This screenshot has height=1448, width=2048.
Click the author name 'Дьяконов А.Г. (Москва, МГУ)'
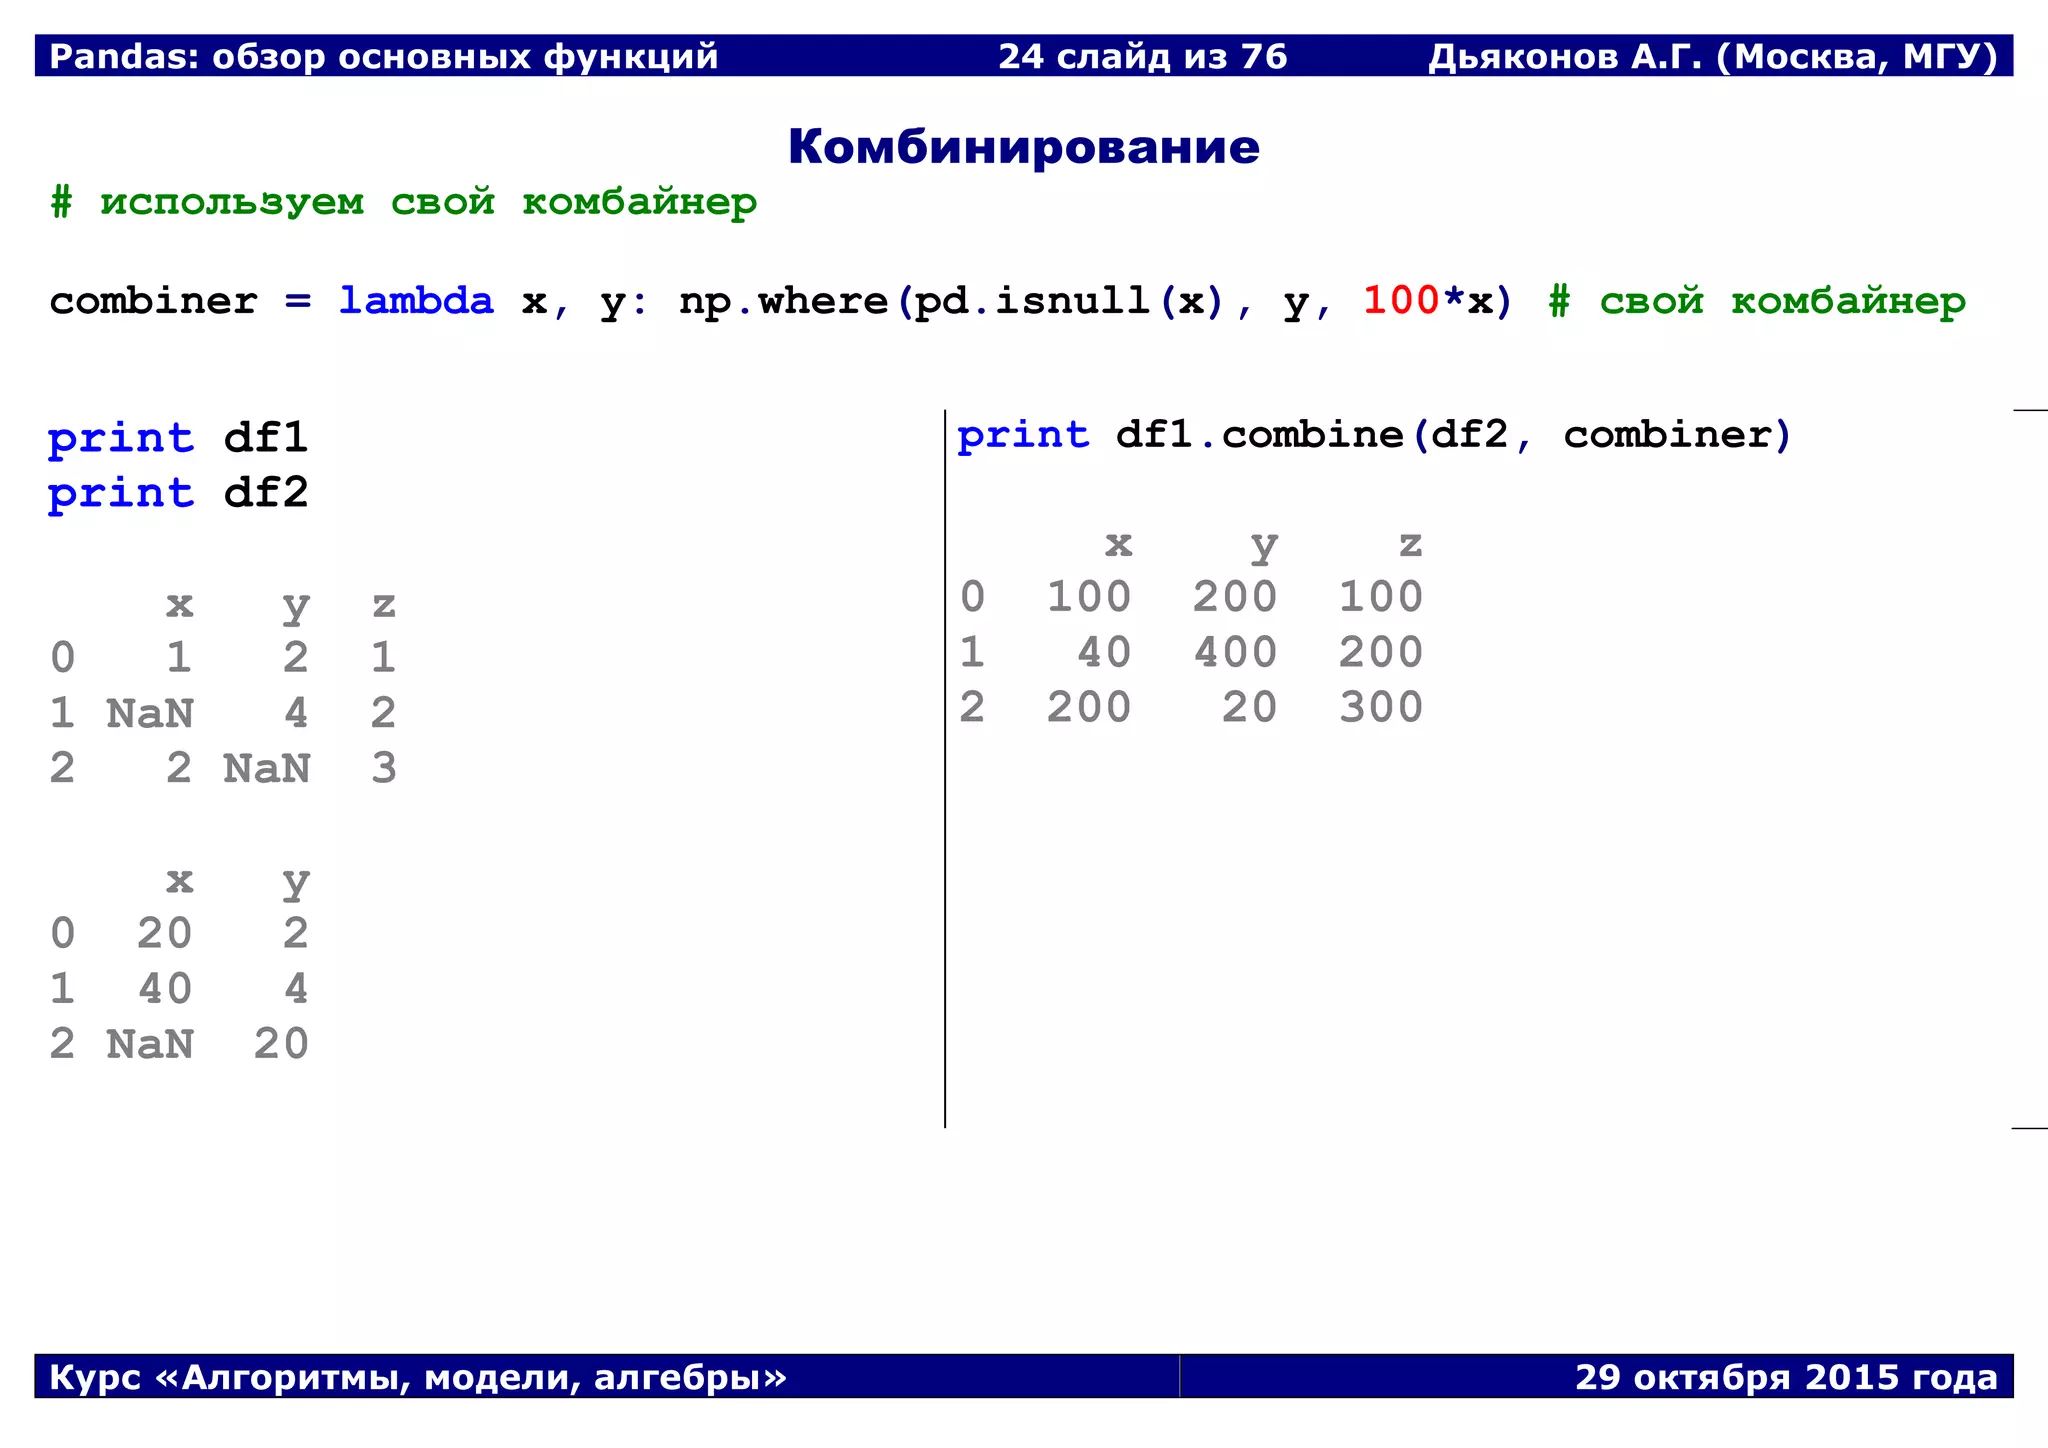[x=1713, y=56]
